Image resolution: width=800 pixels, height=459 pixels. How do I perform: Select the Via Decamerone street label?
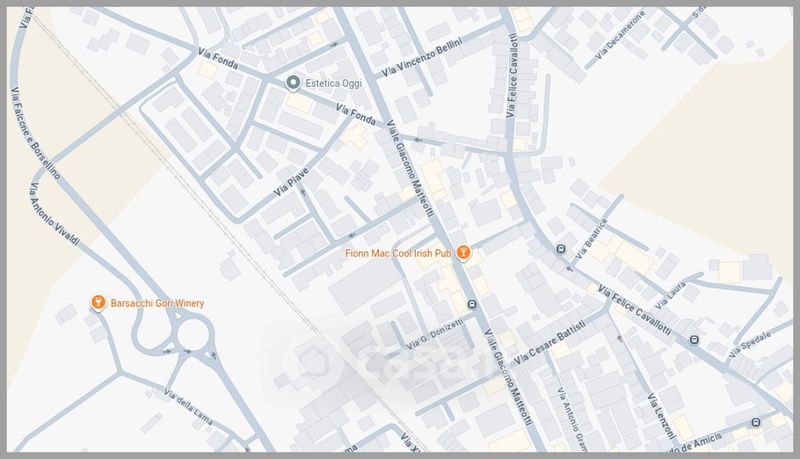620,35
